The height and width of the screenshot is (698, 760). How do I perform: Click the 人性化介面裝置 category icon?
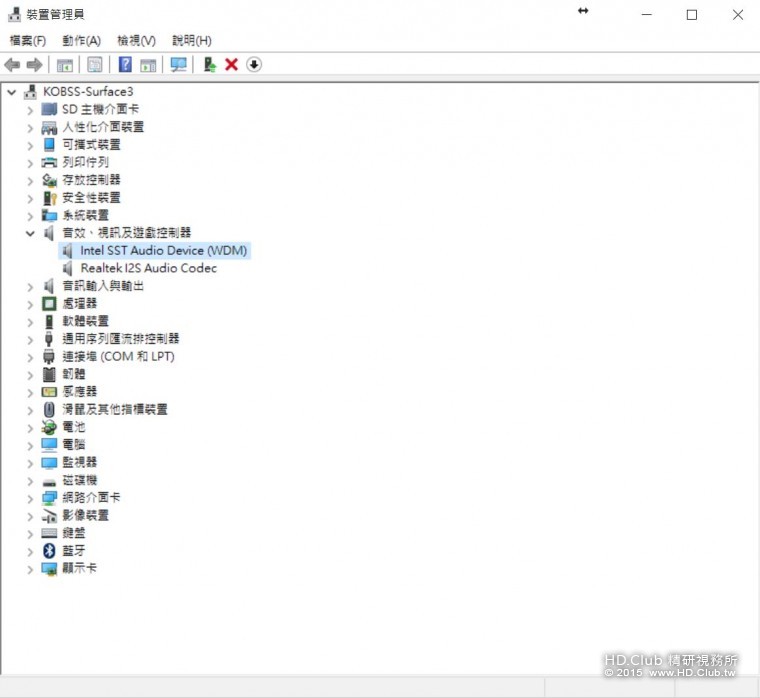click(x=49, y=127)
